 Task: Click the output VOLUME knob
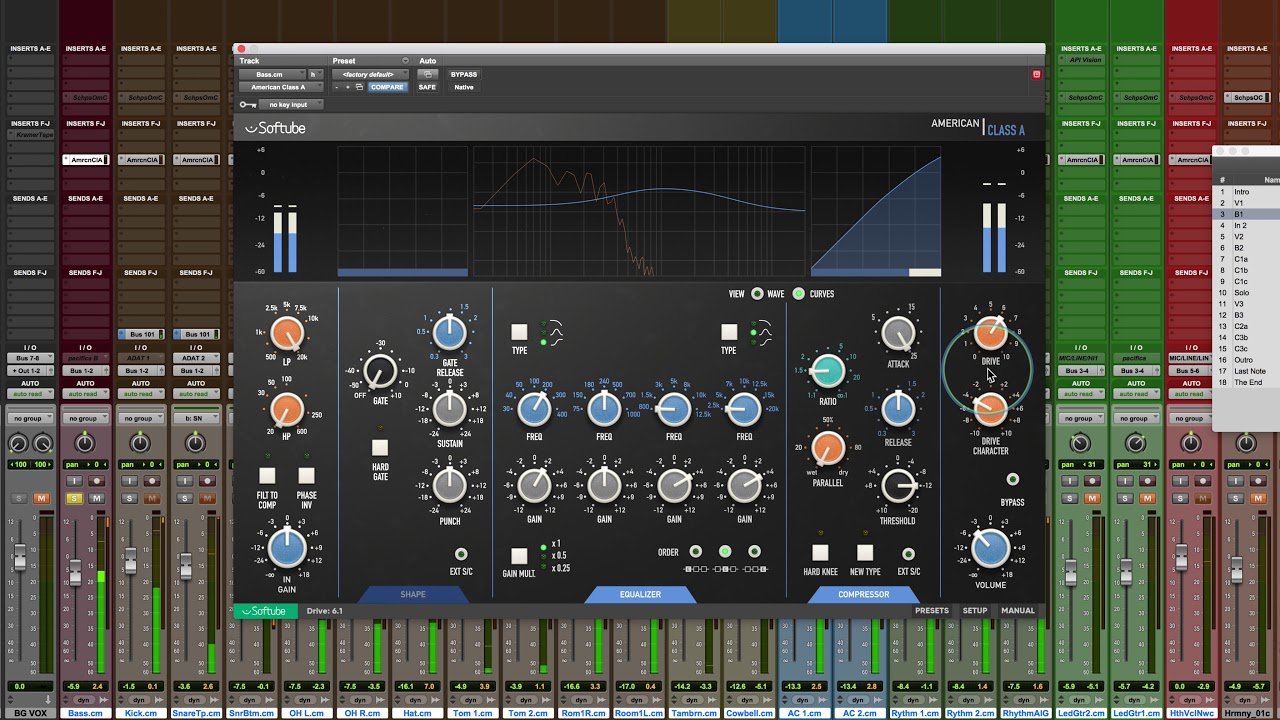pyautogui.click(x=990, y=547)
